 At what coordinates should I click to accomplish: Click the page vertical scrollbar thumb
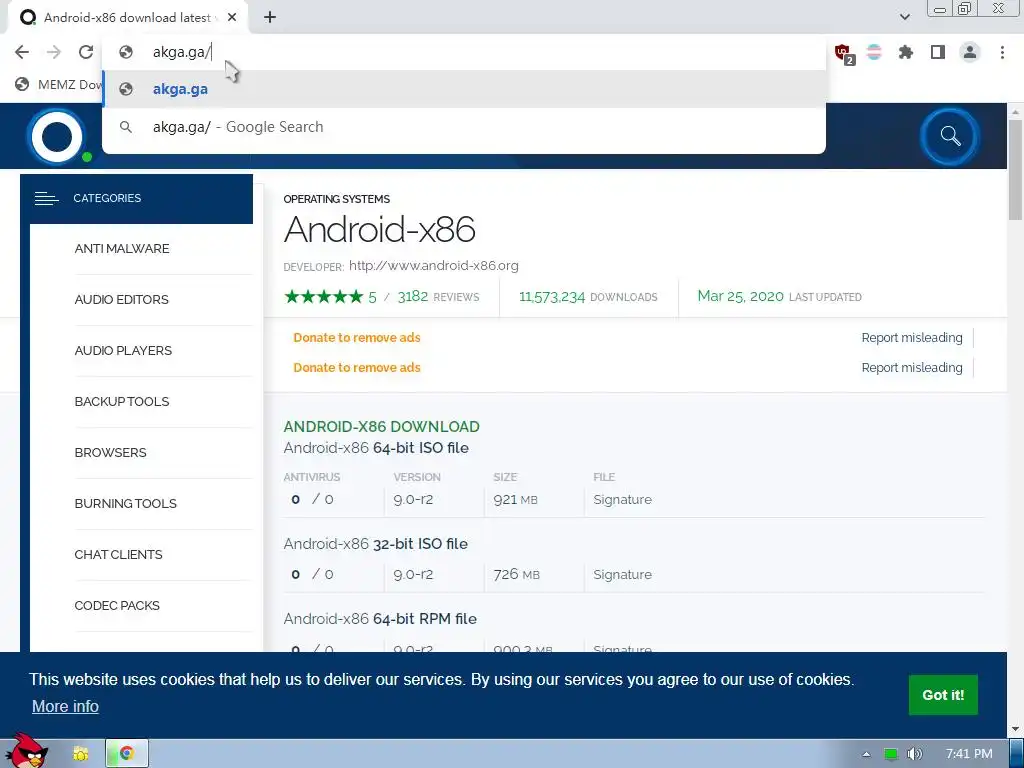(1015, 170)
